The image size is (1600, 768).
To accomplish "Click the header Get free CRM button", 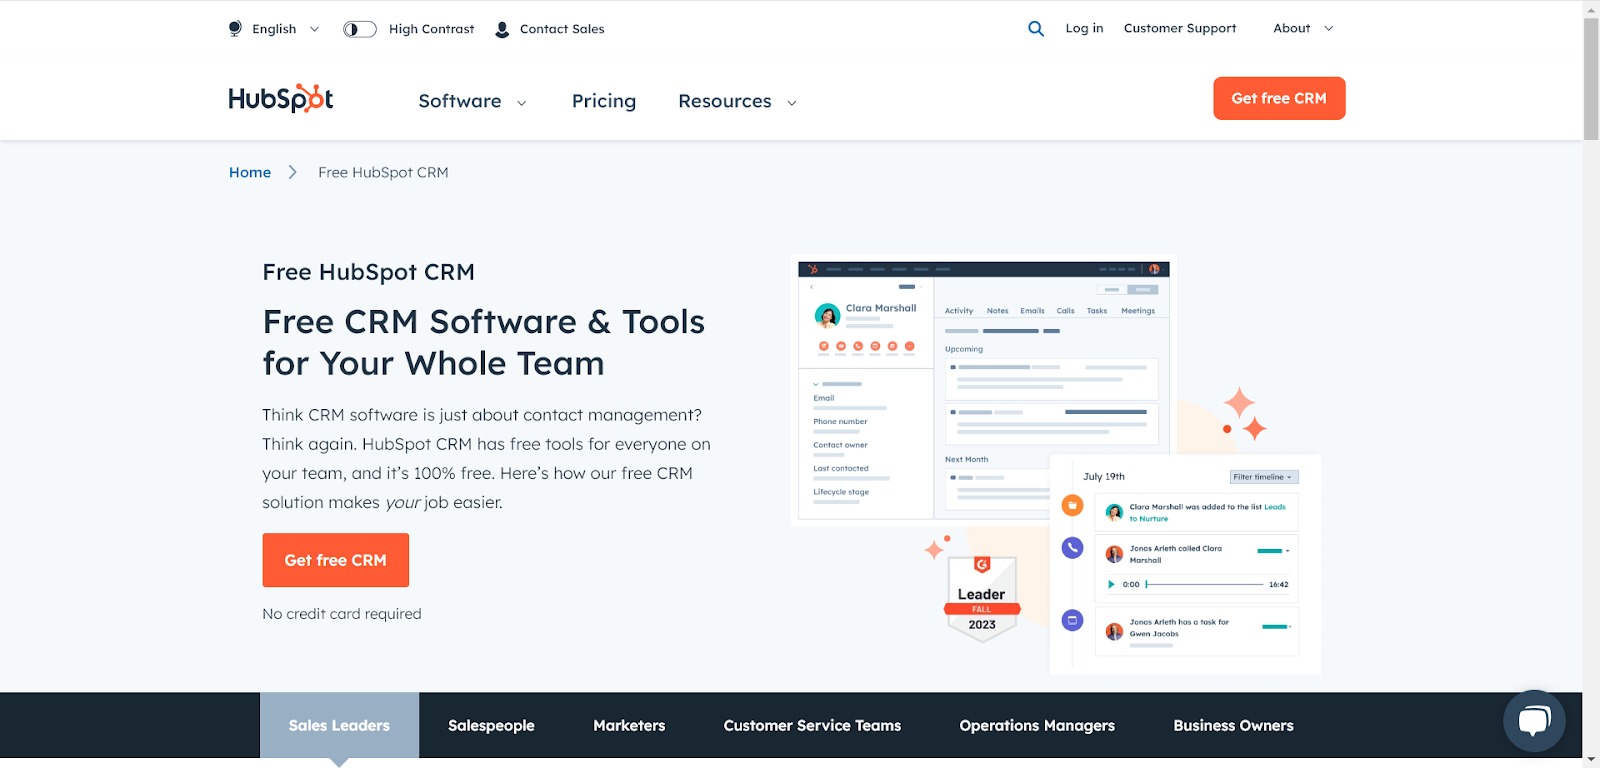I will tap(1279, 98).
